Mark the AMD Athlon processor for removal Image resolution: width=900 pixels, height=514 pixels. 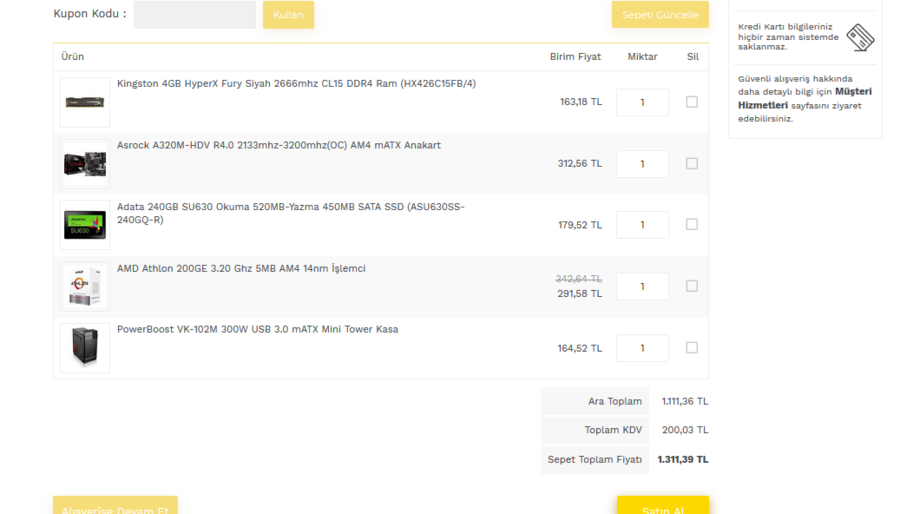coord(692,286)
